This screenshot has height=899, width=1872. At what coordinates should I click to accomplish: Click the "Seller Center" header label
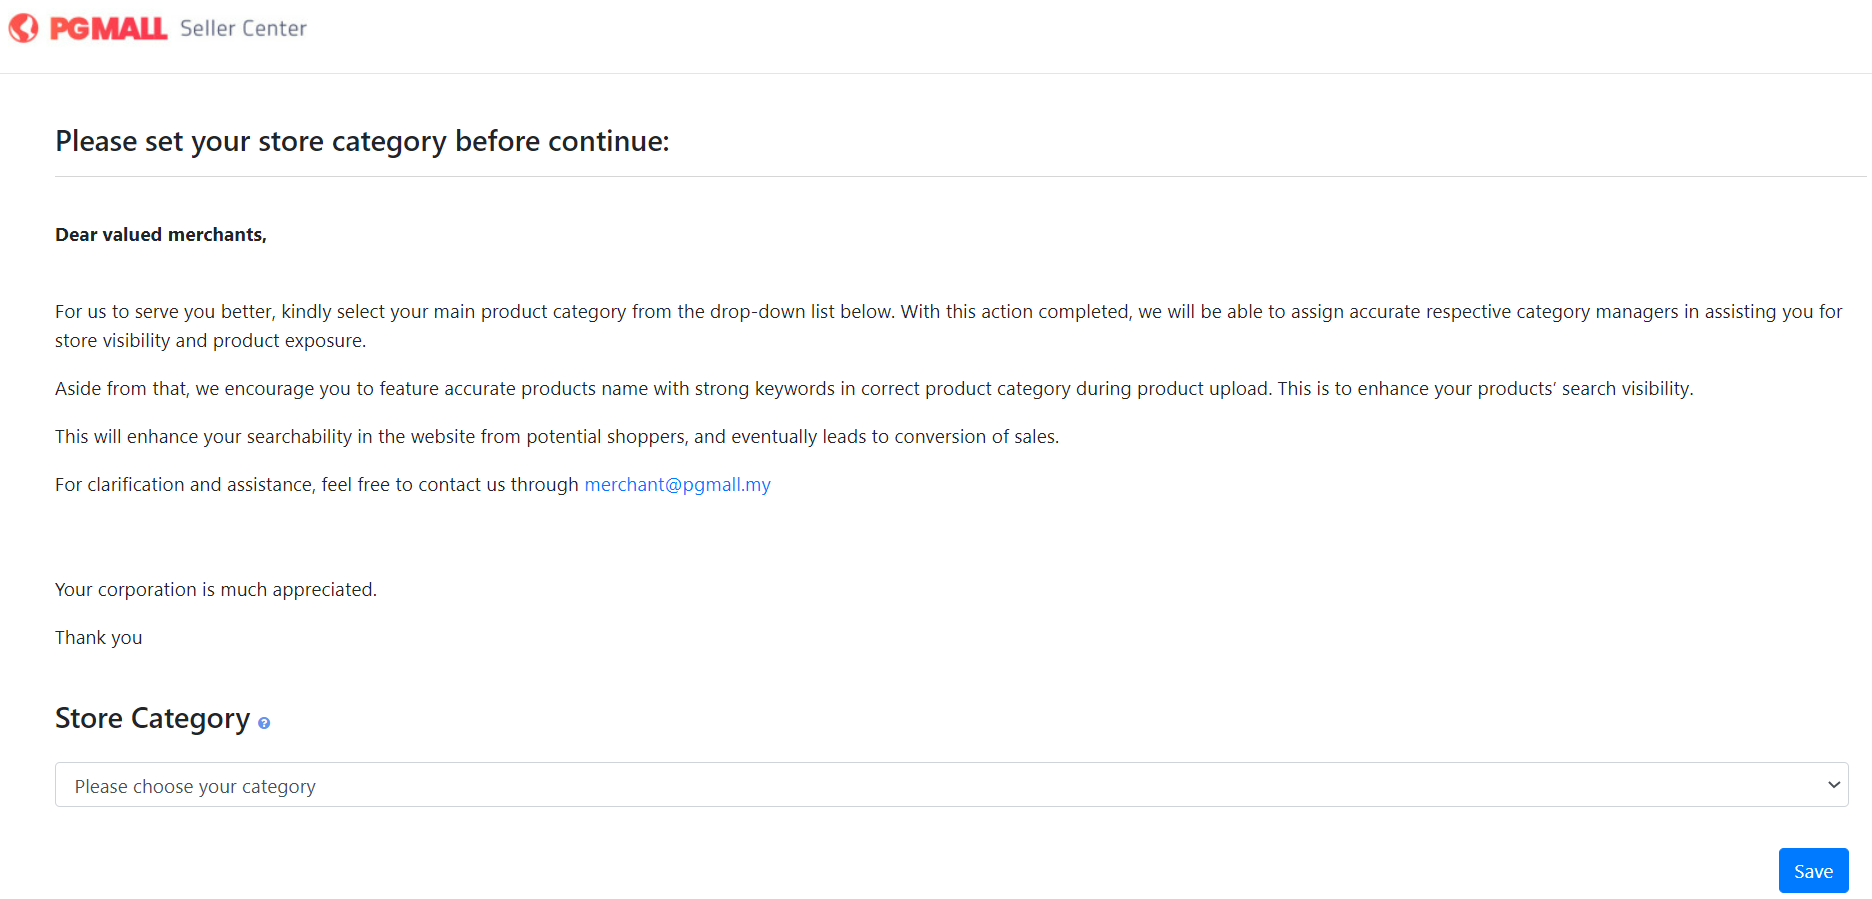point(243,28)
